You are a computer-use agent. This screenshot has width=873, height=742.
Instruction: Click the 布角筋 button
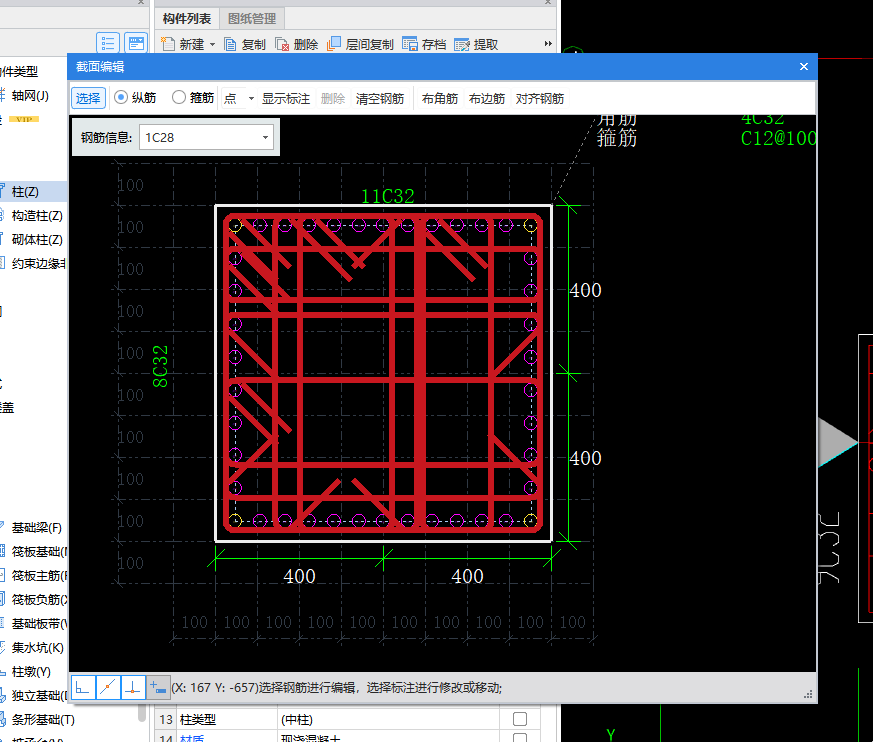[440, 99]
